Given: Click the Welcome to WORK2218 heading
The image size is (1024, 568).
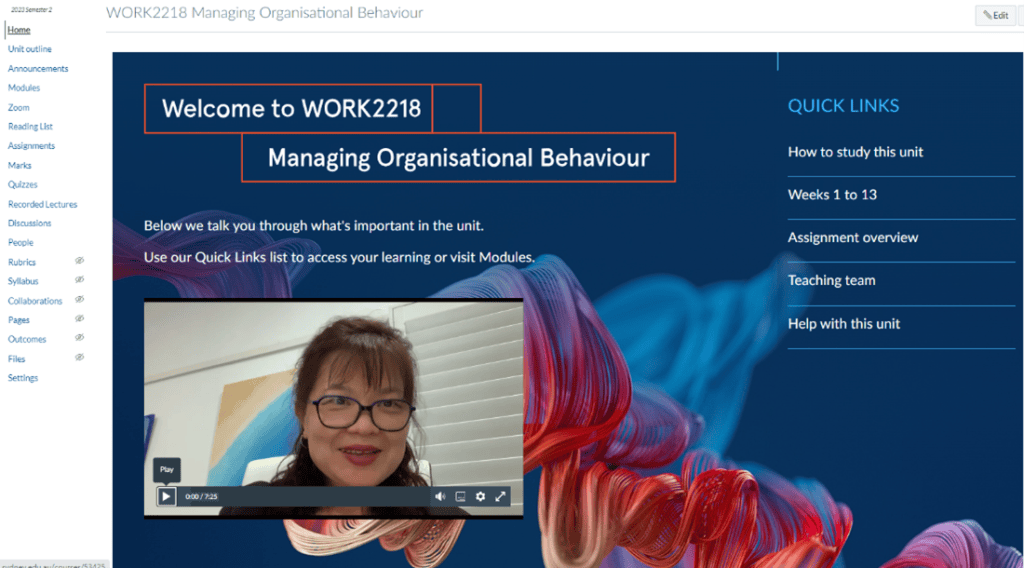Looking at the screenshot, I should (291, 108).
